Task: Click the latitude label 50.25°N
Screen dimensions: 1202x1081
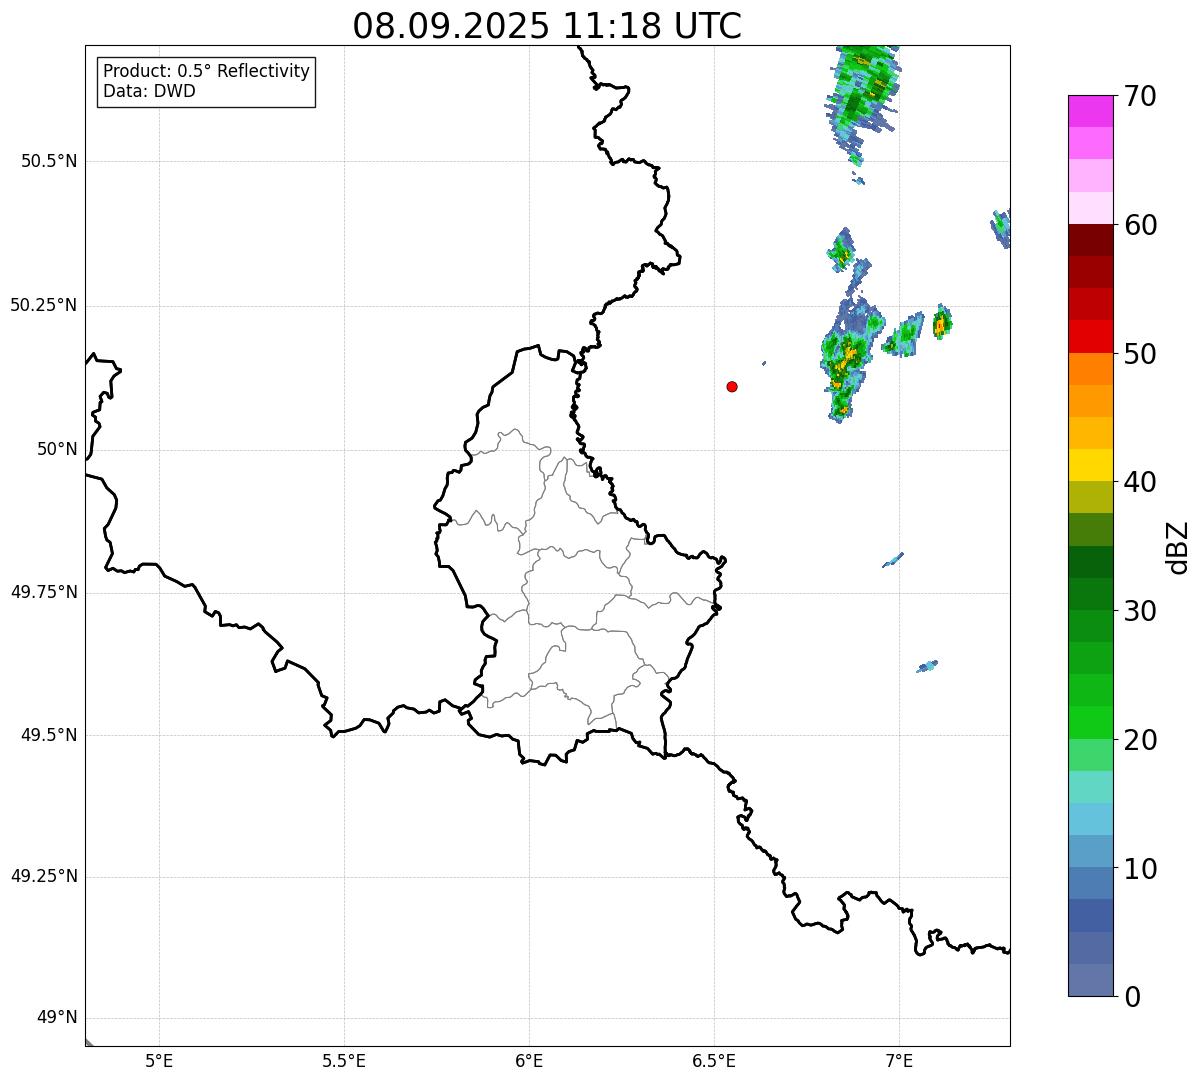Action: click(43, 305)
